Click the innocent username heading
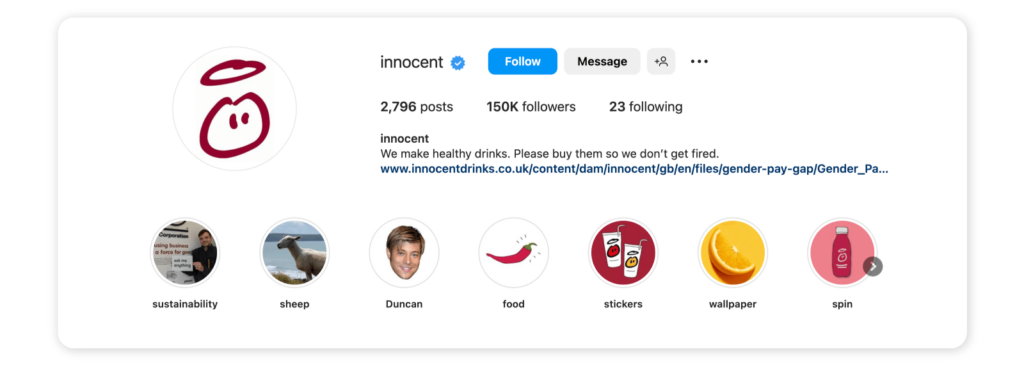The height and width of the screenshot is (365, 1024). (411, 62)
